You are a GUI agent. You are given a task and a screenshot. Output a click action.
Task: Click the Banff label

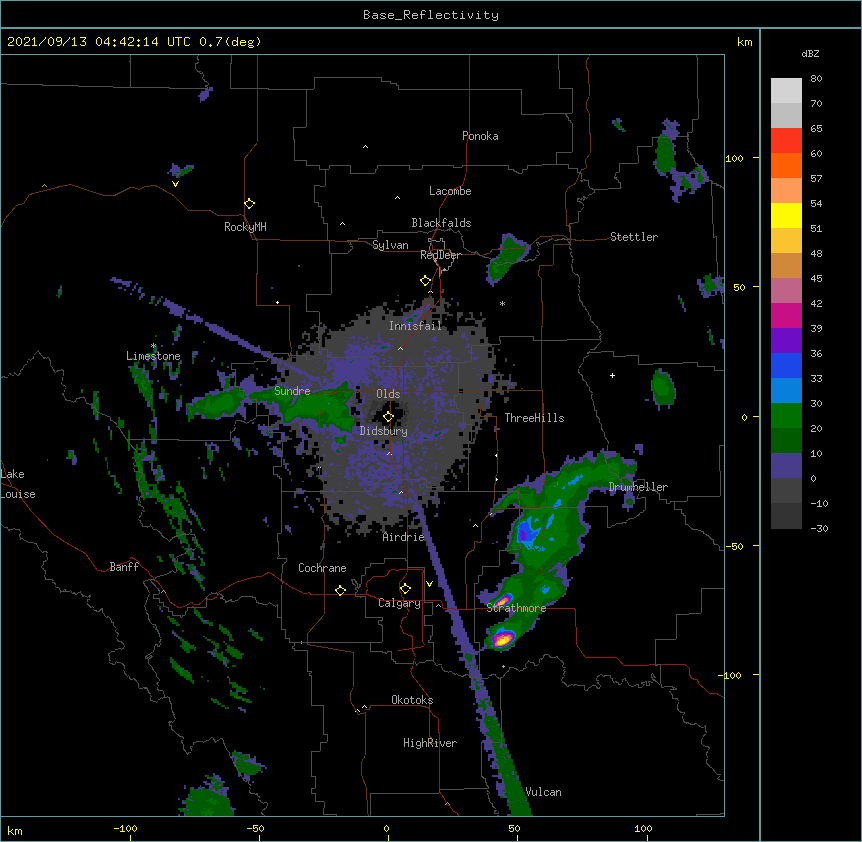[x=124, y=567]
